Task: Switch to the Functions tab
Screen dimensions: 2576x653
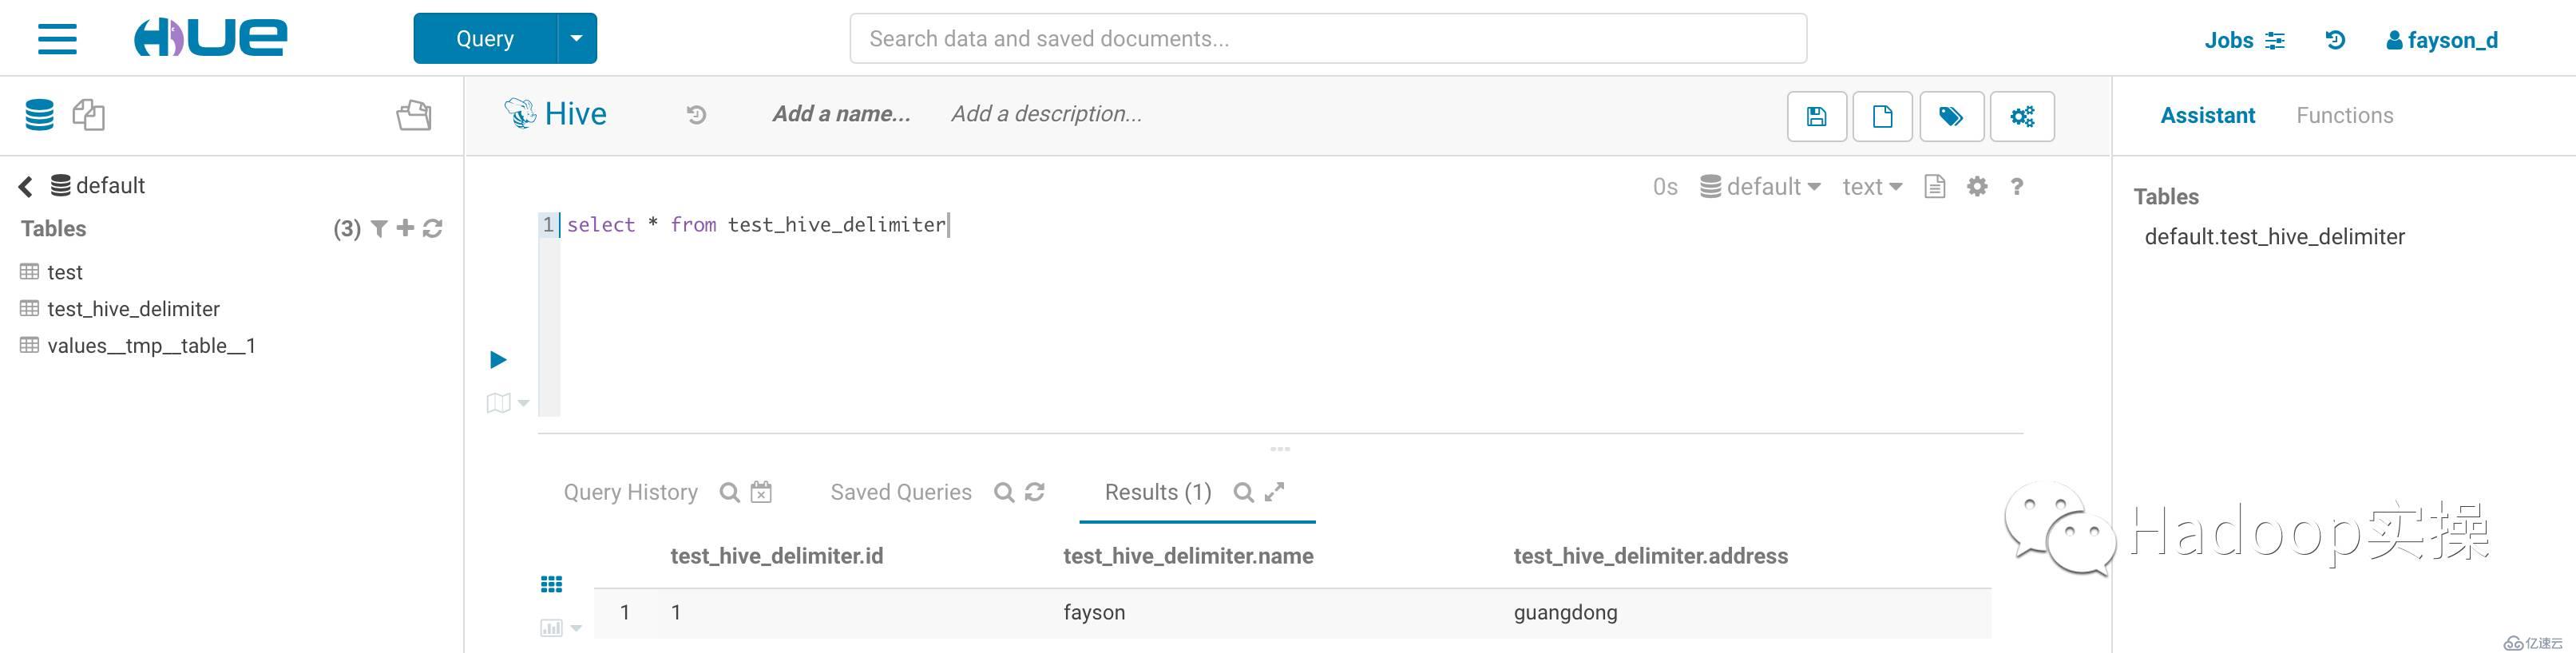Action: tap(2344, 116)
